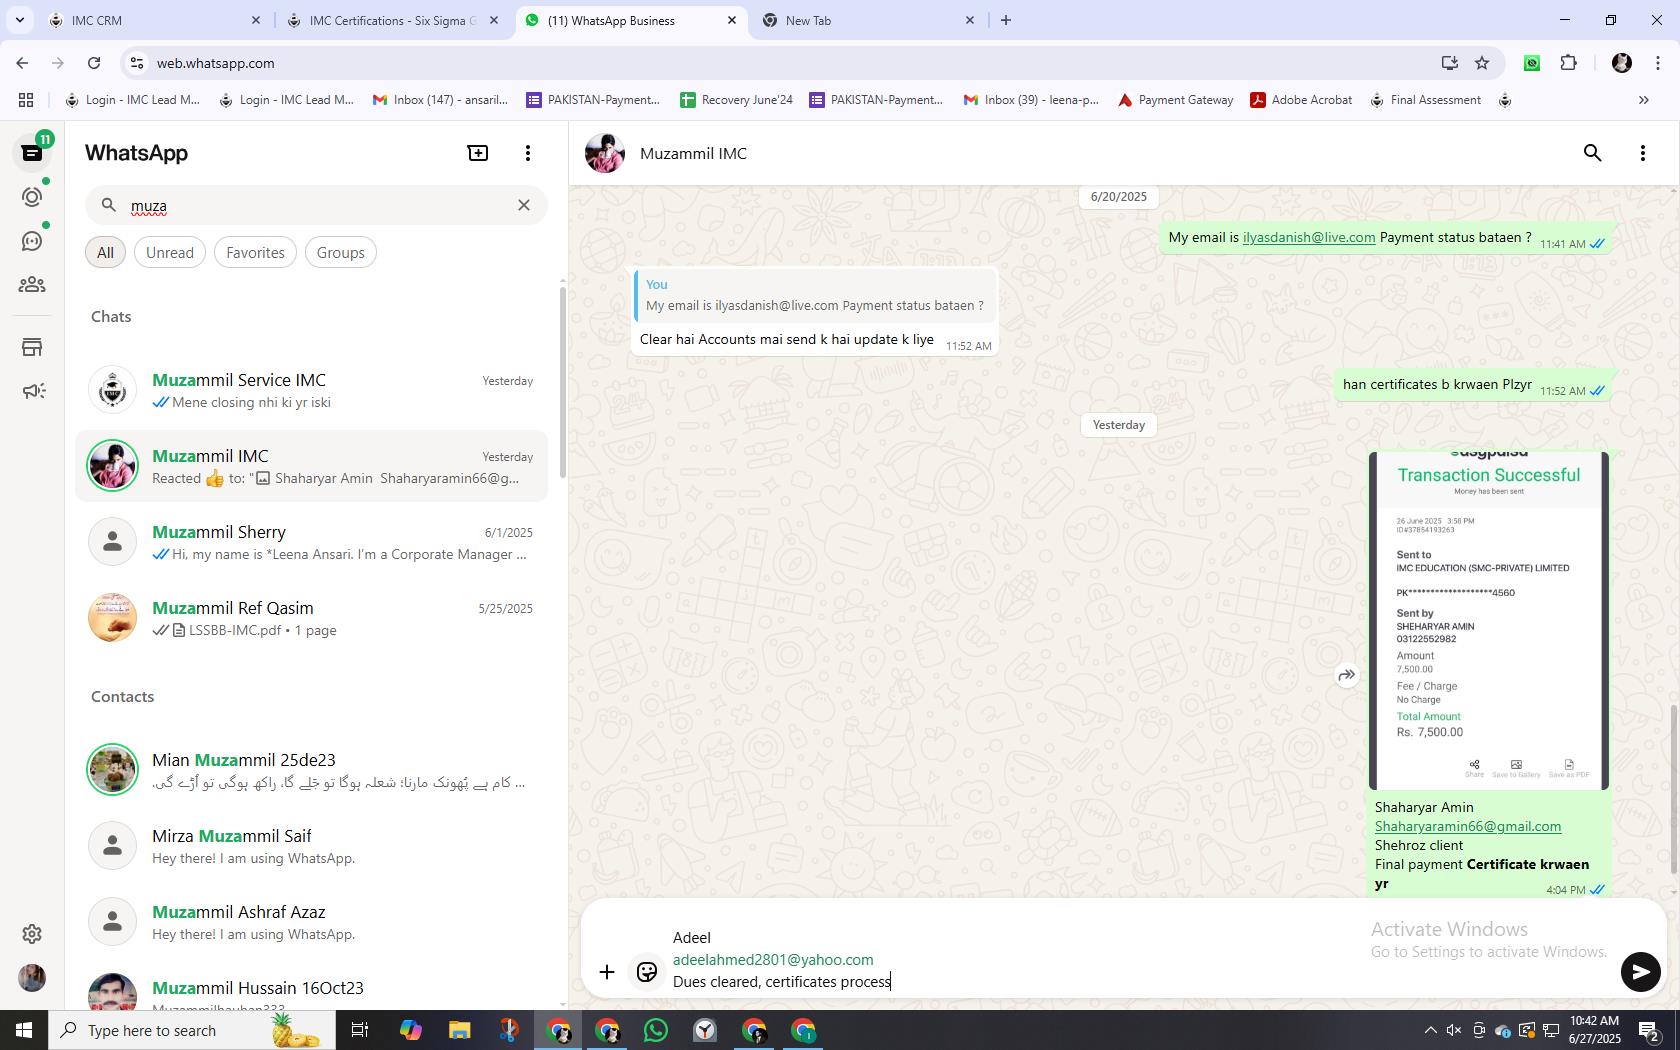Open the Adobe Acrobat bookmark
Image resolution: width=1680 pixels, height=1050 pixels.
[x=1301, y=100]
